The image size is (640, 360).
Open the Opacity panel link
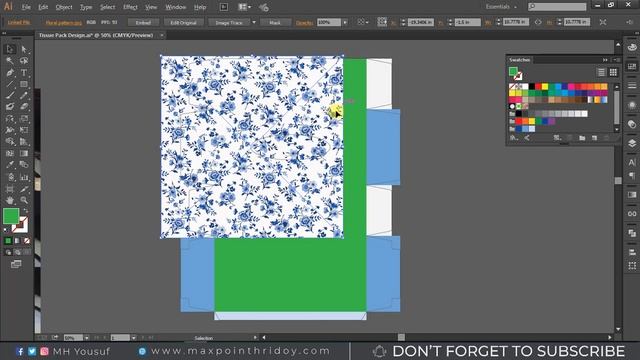tap(304, 23)
